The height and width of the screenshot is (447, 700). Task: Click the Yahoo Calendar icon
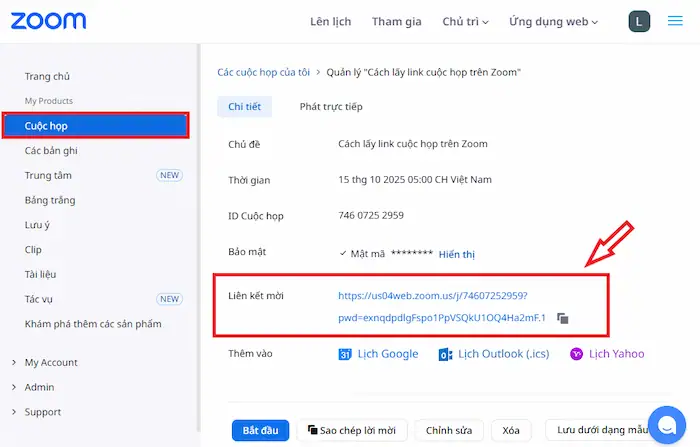576,354
